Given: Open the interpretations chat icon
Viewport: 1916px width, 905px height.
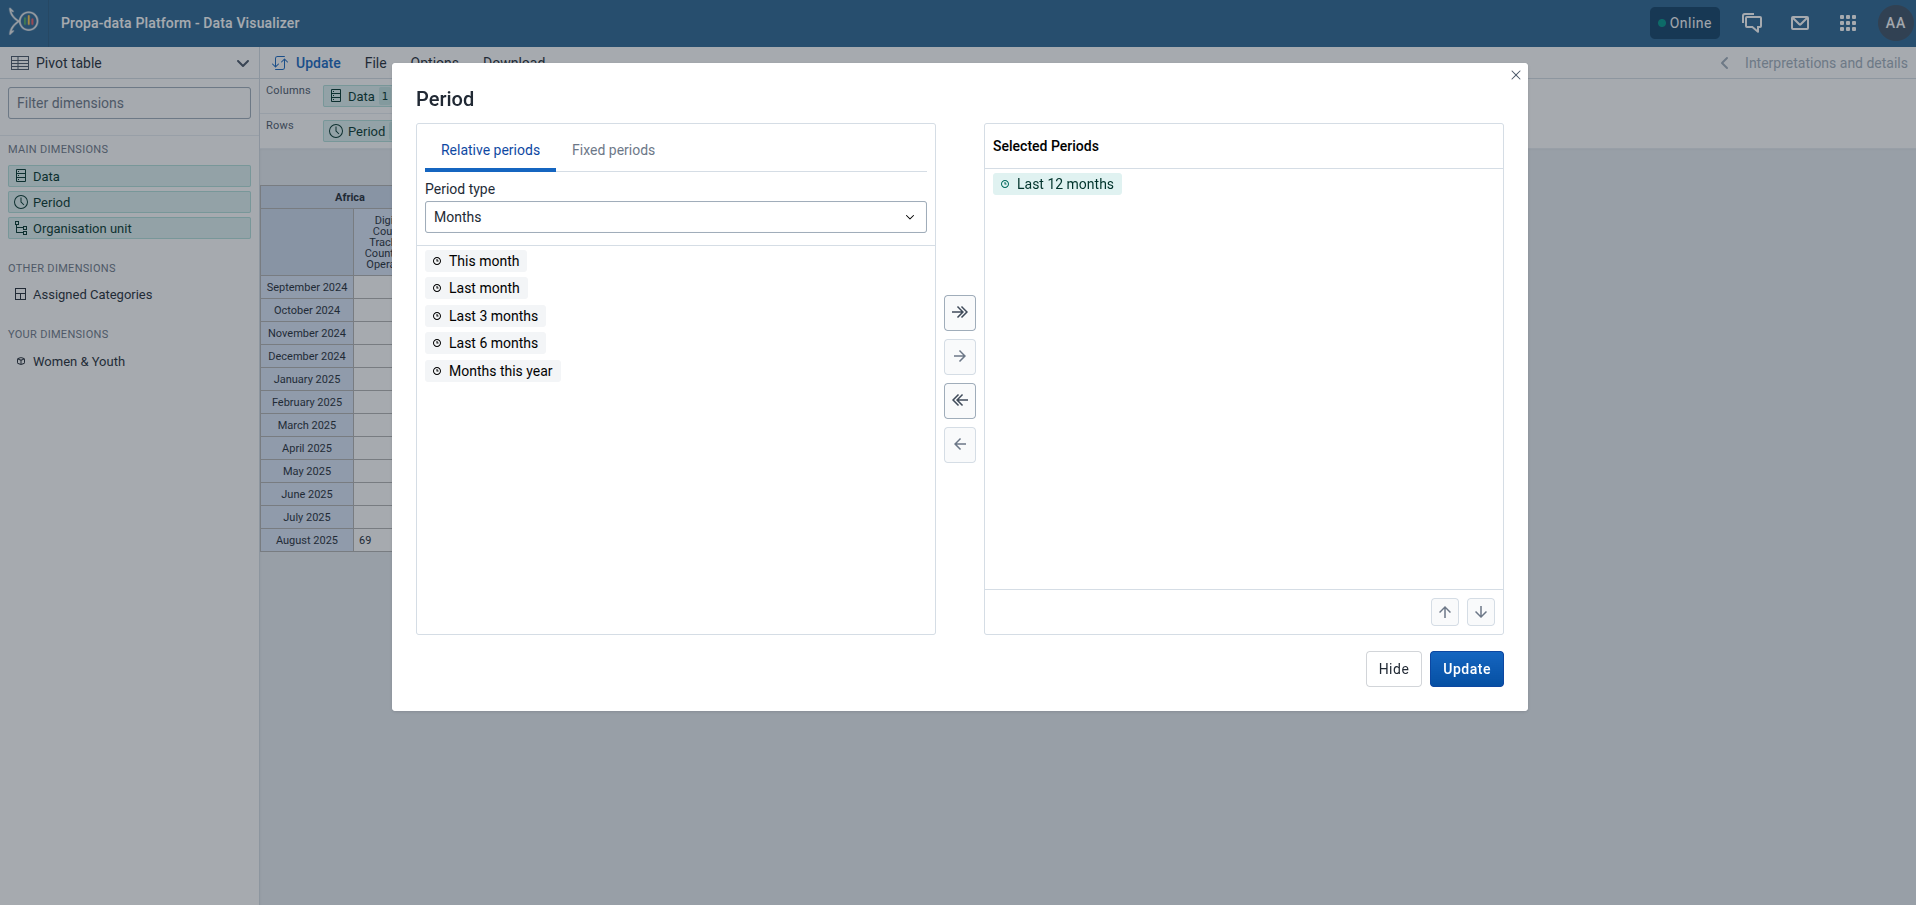Looking at the screenshot, I should [x=1751, y=23].
